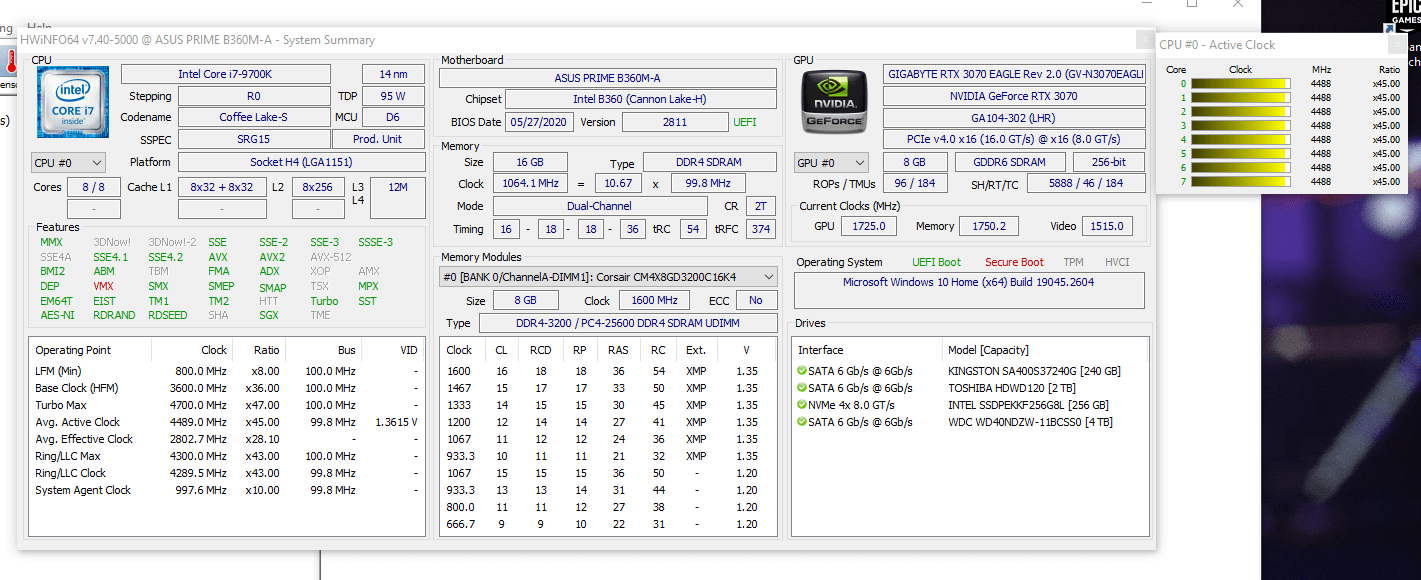Select the Turbo Max row
1421x580 pixels.
(x=227, y=405)
